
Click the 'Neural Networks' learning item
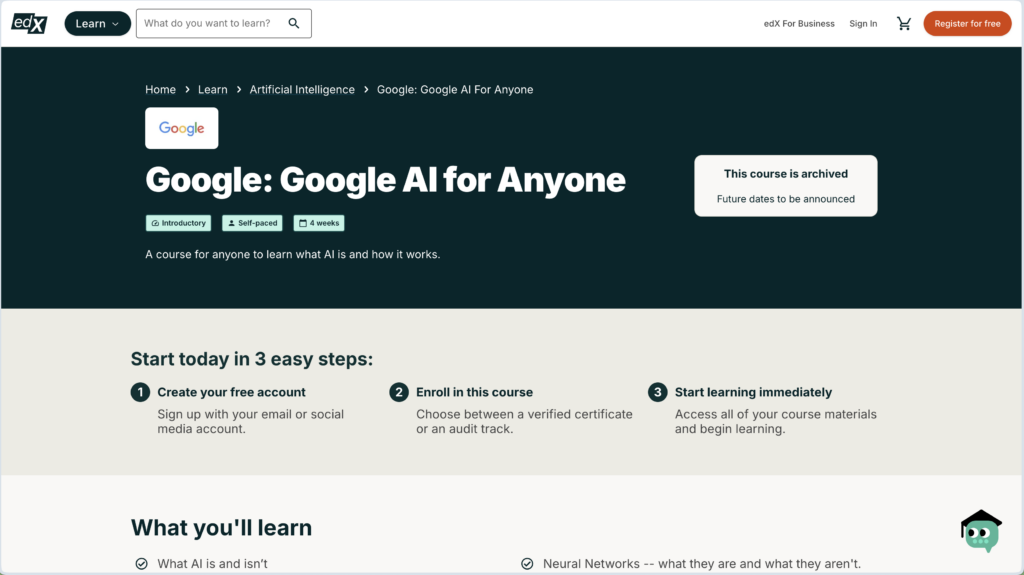pos(701,563)
